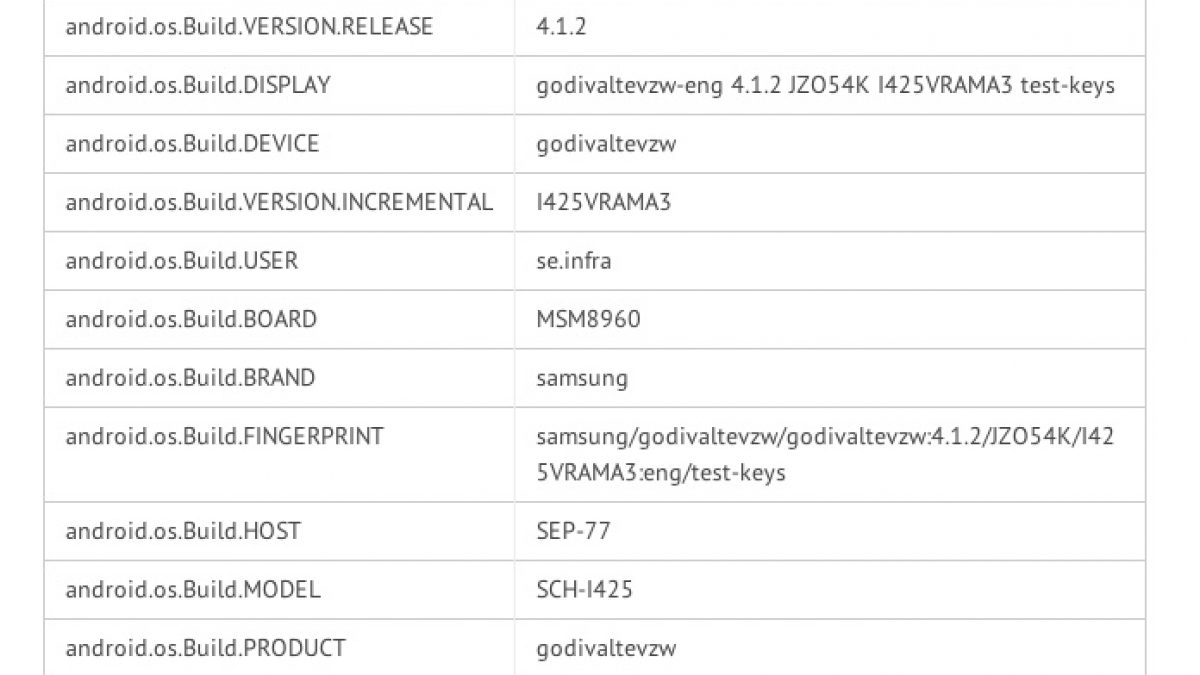The width and height of the screenshot is (1200, 675).
Task: Select the SEP-77 host value
Action: (573, 531)
